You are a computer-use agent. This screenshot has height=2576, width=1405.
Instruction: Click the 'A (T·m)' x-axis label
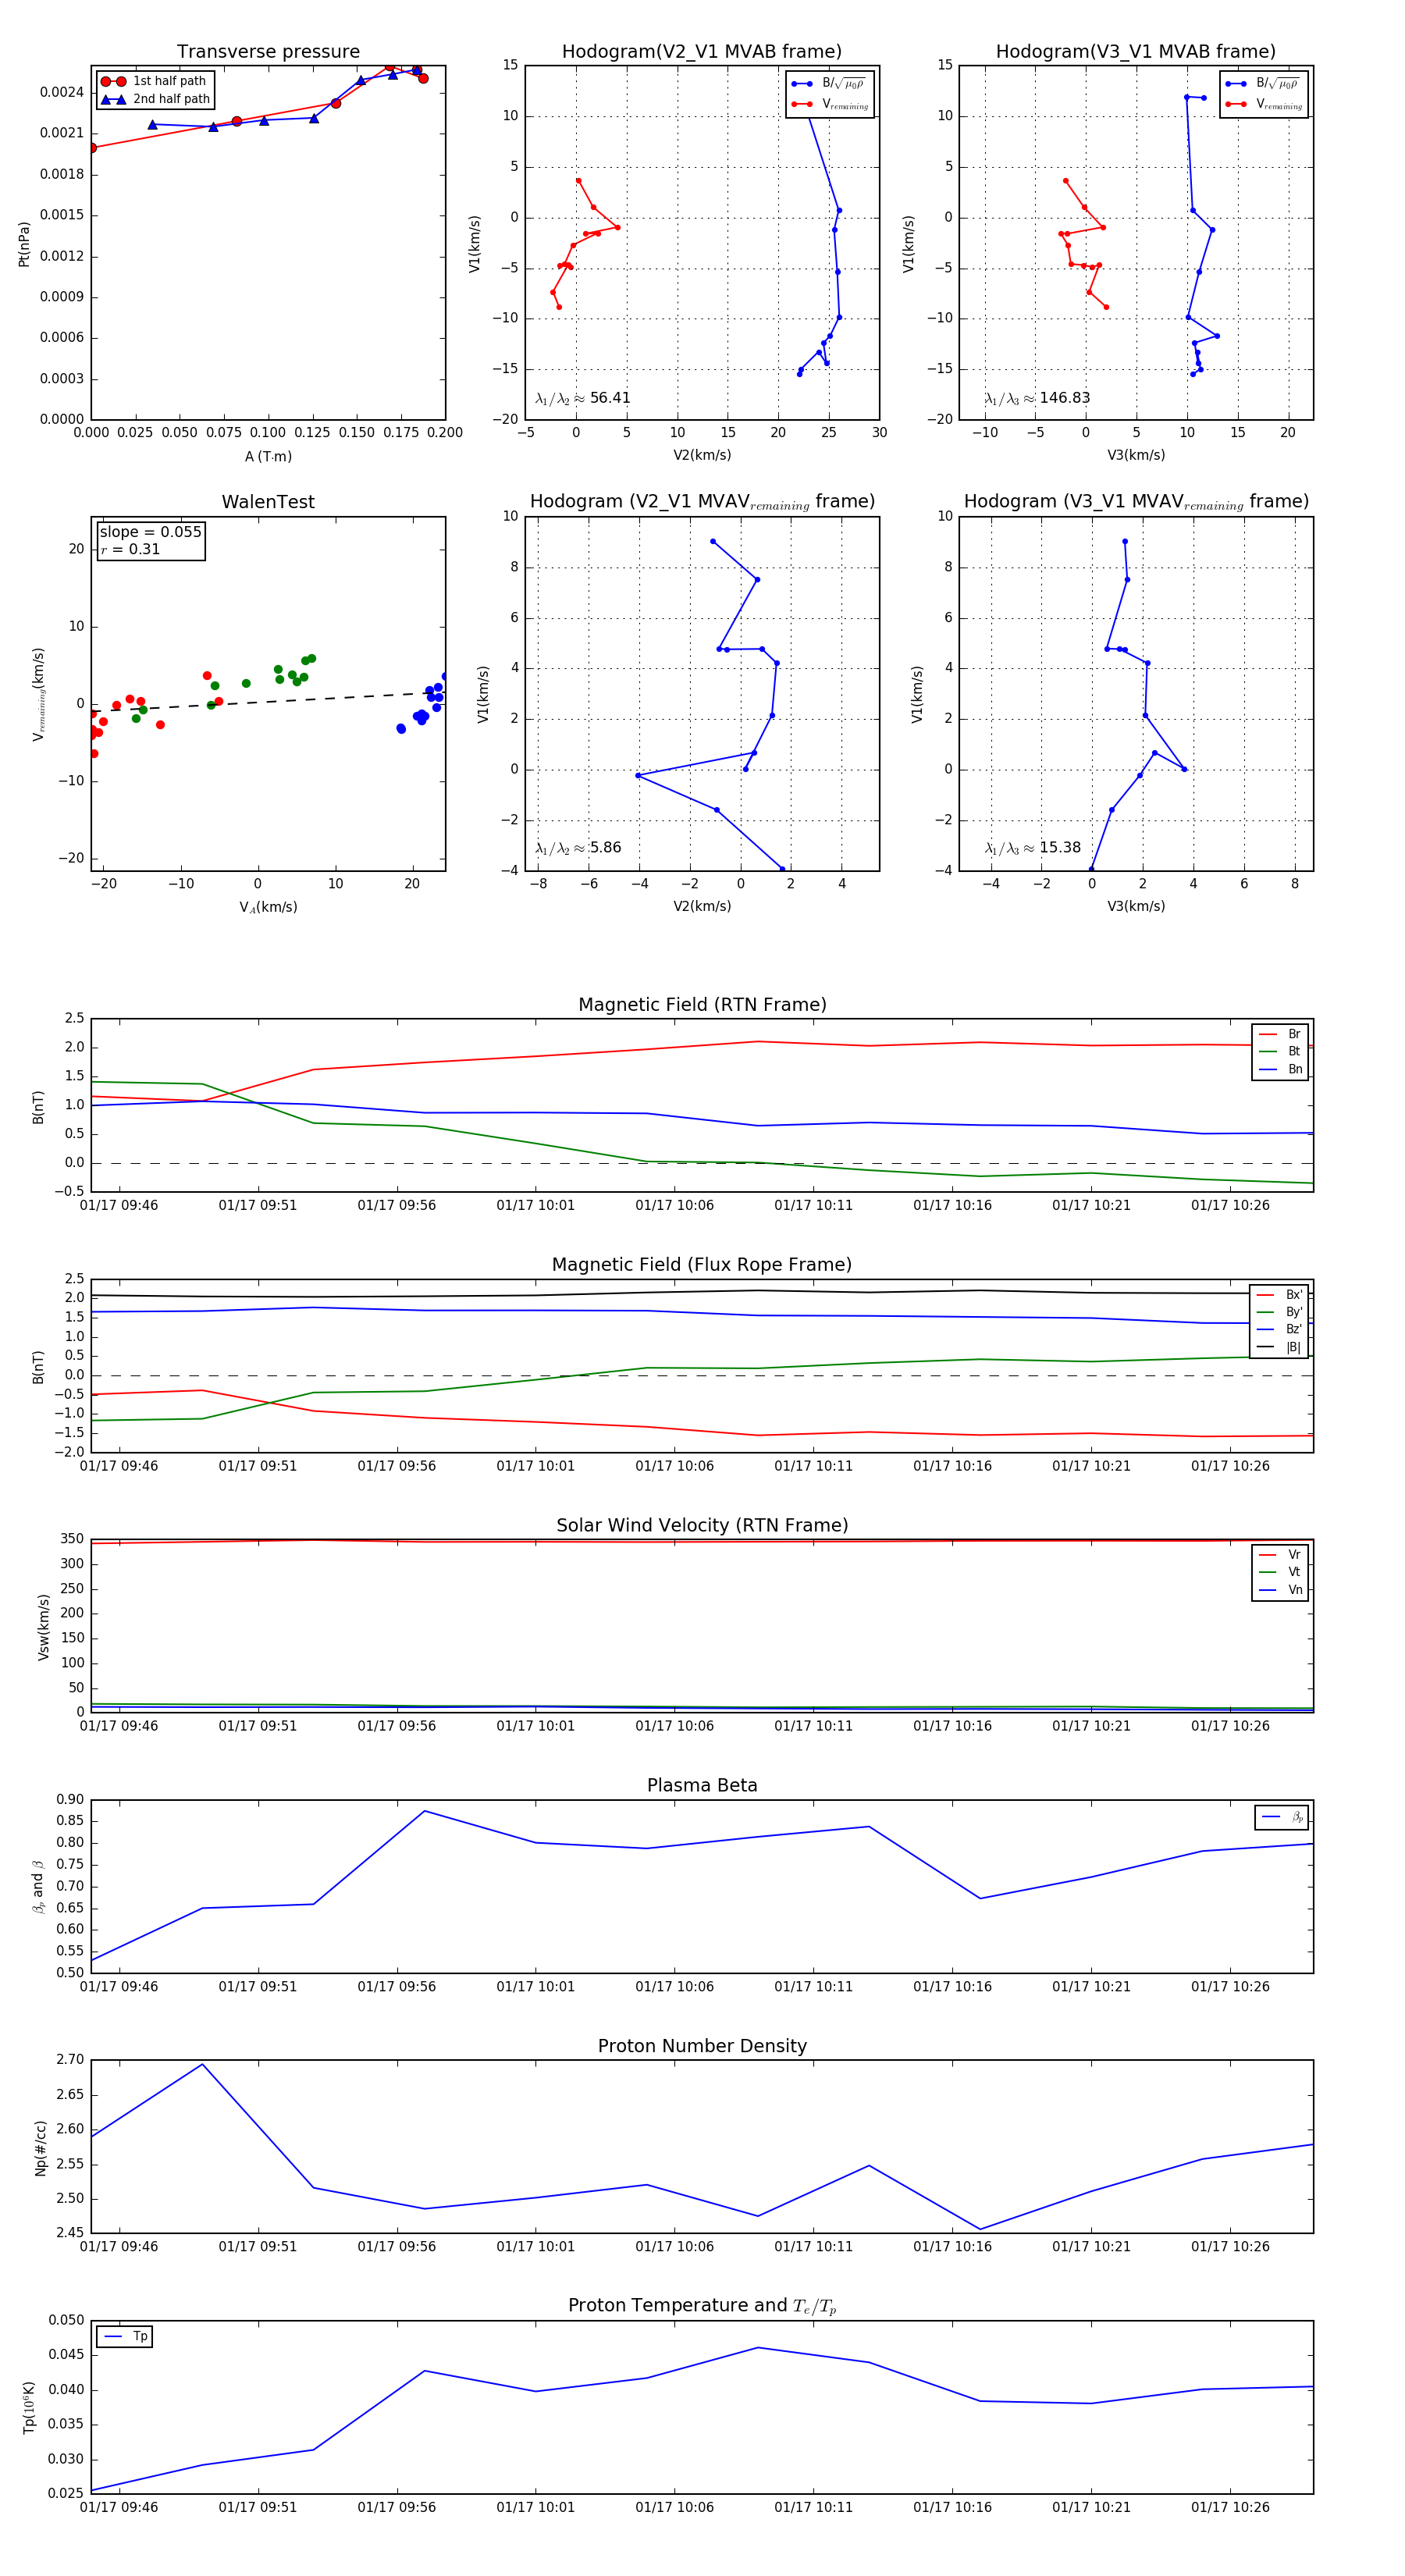click(x=268, y=456)
